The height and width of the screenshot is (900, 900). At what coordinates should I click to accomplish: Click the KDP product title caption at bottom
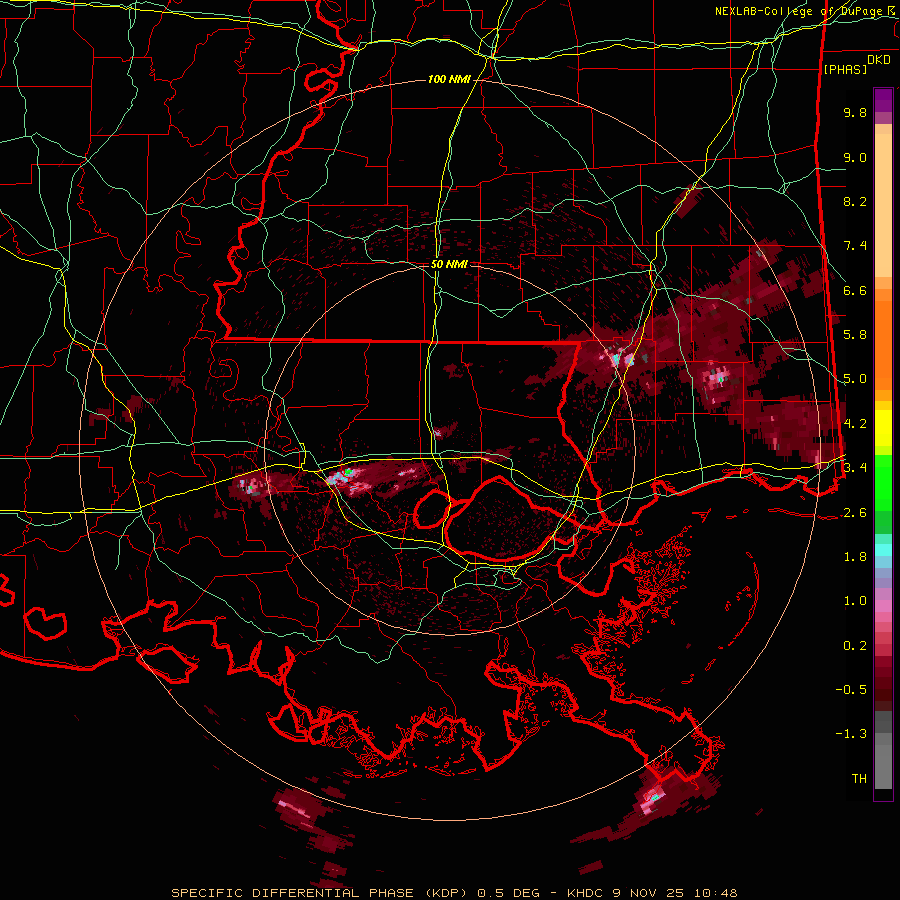(x=454, y=893)
